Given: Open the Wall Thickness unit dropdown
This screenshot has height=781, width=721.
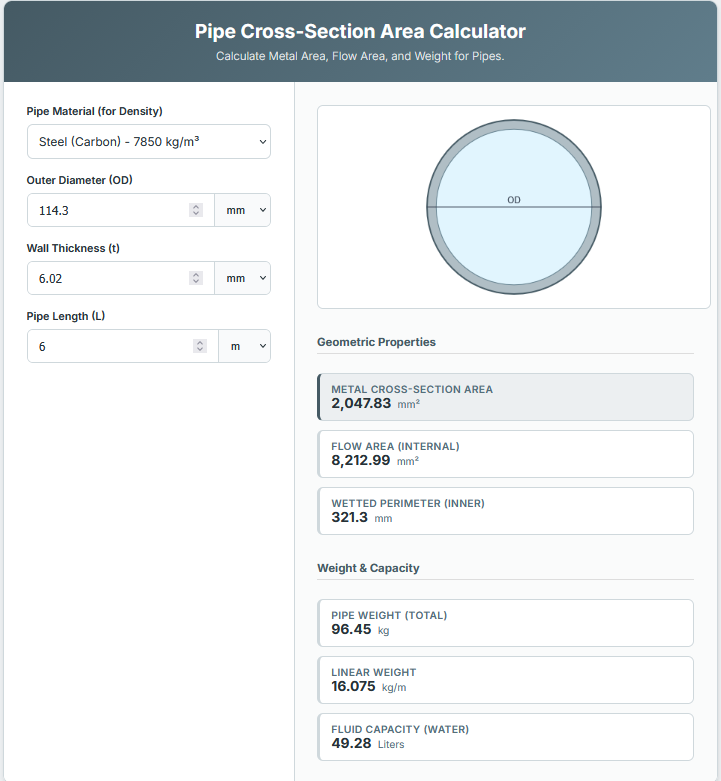Looking at the screenshot, I should pyautogui.click(x=243, y=278).
